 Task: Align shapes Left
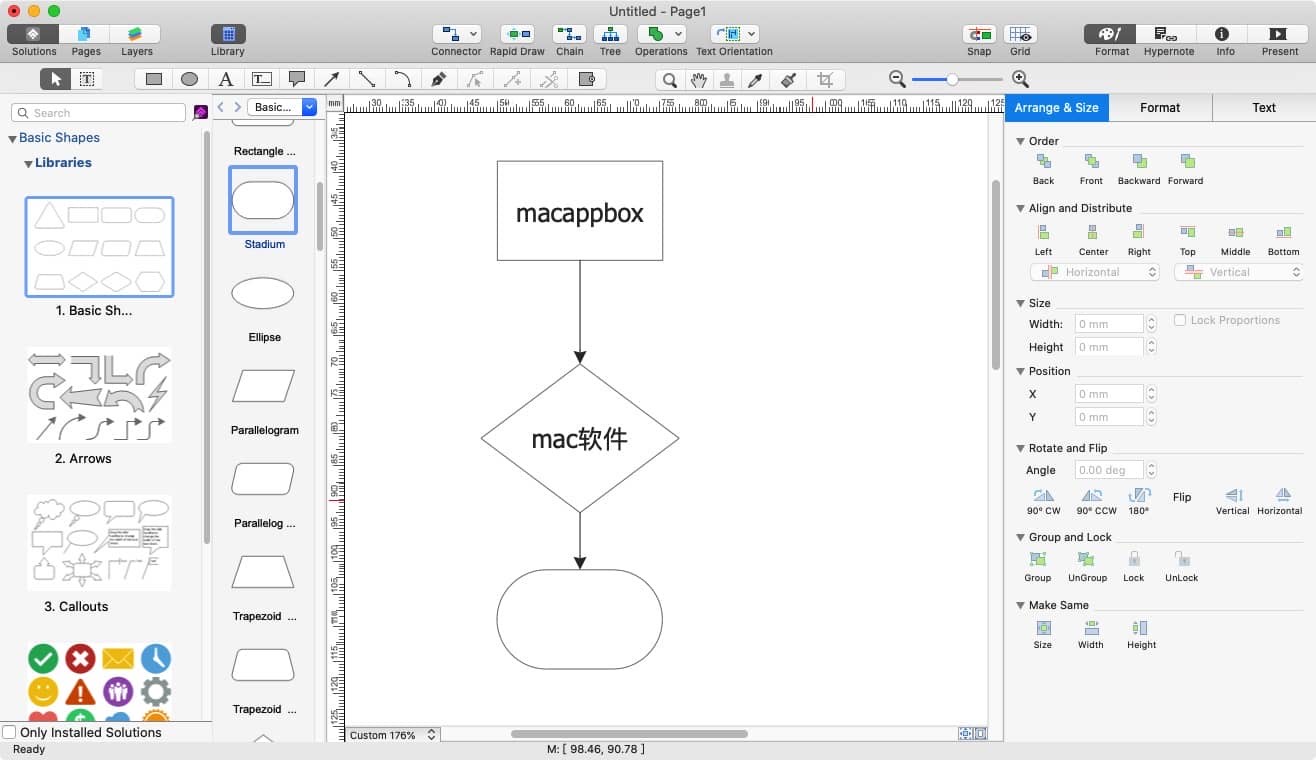pos(1043,240)
